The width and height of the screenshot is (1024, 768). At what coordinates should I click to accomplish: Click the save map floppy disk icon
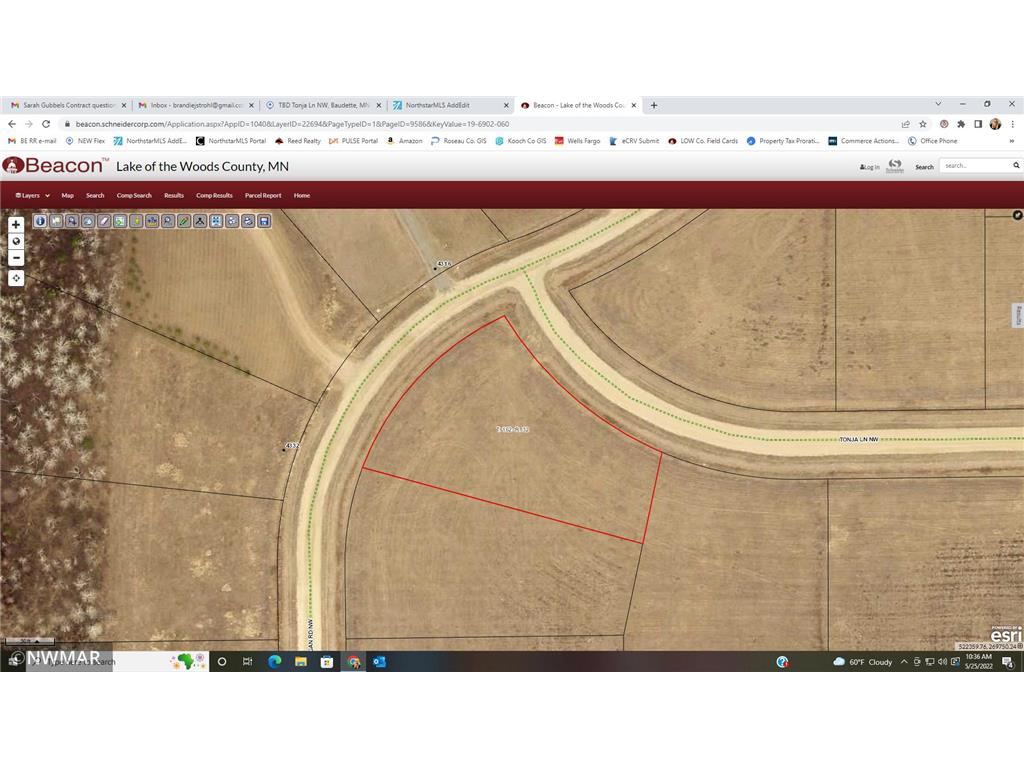(x=264, y=221)
